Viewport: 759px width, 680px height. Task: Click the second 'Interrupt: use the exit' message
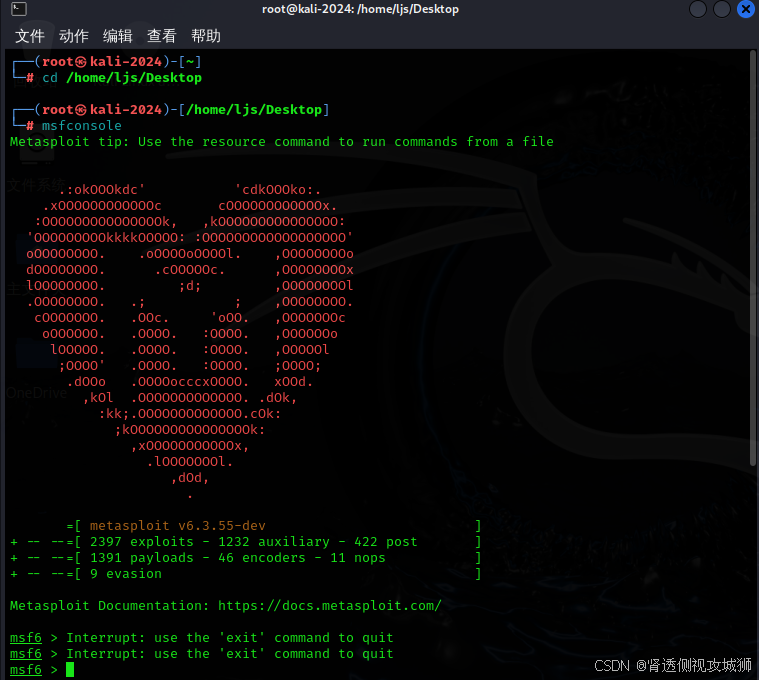(x=230, y=653)
